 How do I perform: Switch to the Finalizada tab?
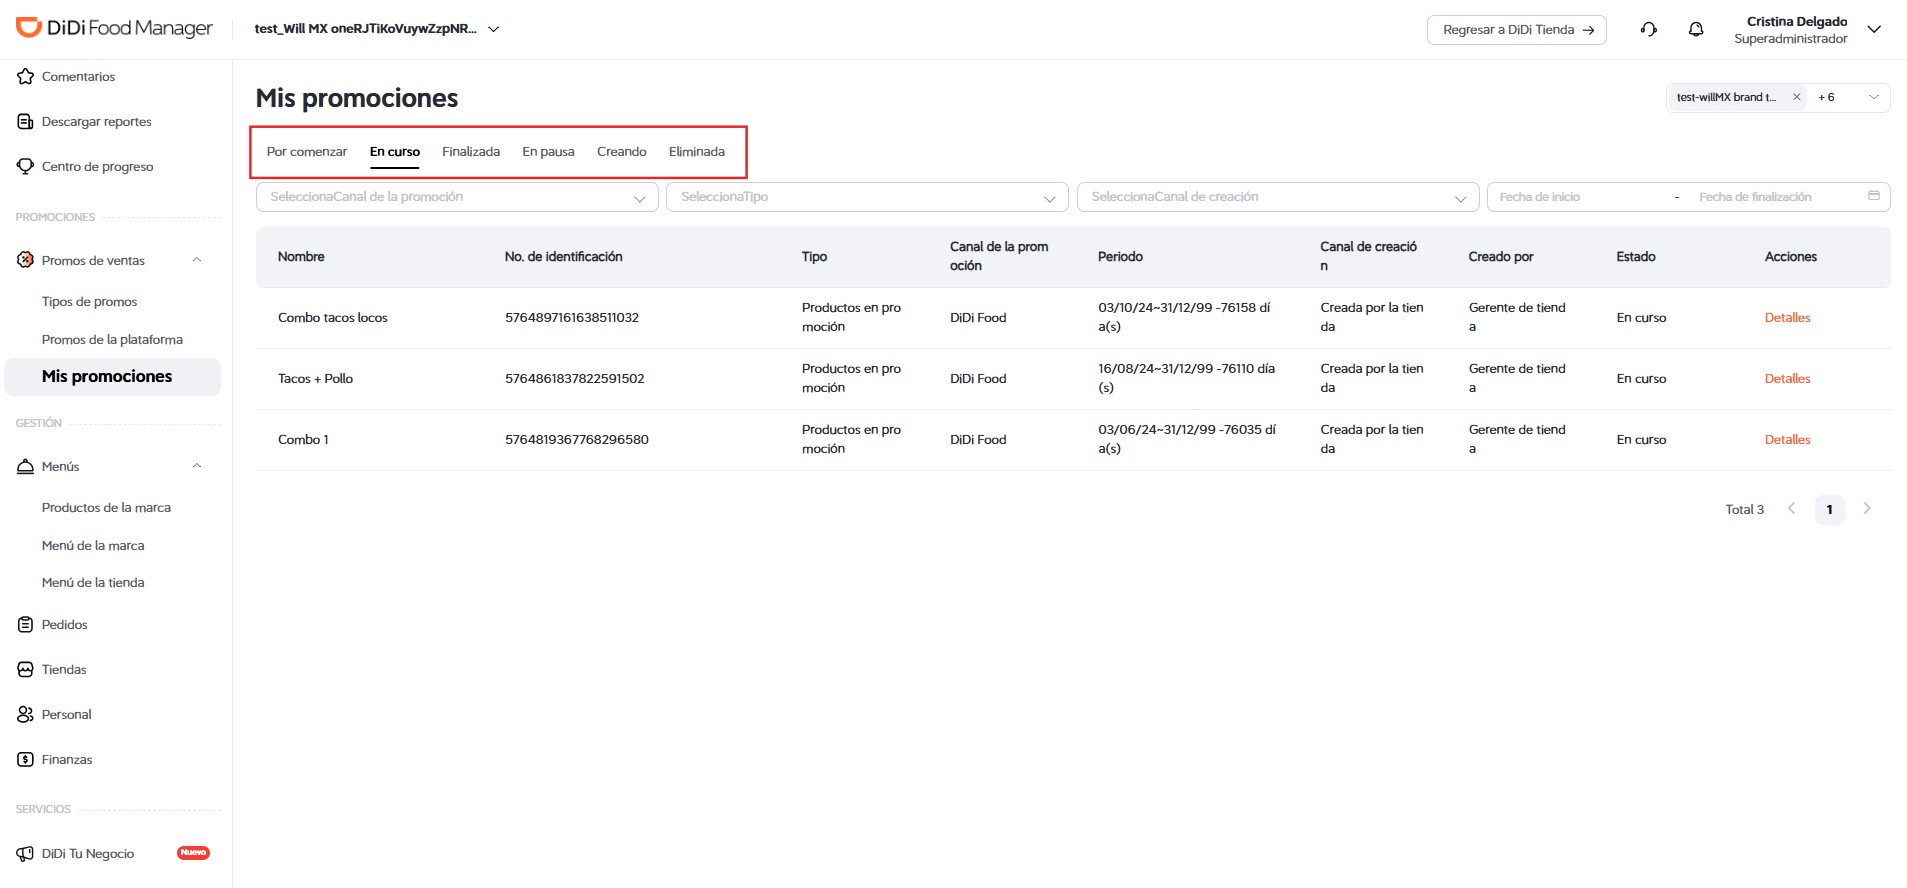click(x=471, y=152)
